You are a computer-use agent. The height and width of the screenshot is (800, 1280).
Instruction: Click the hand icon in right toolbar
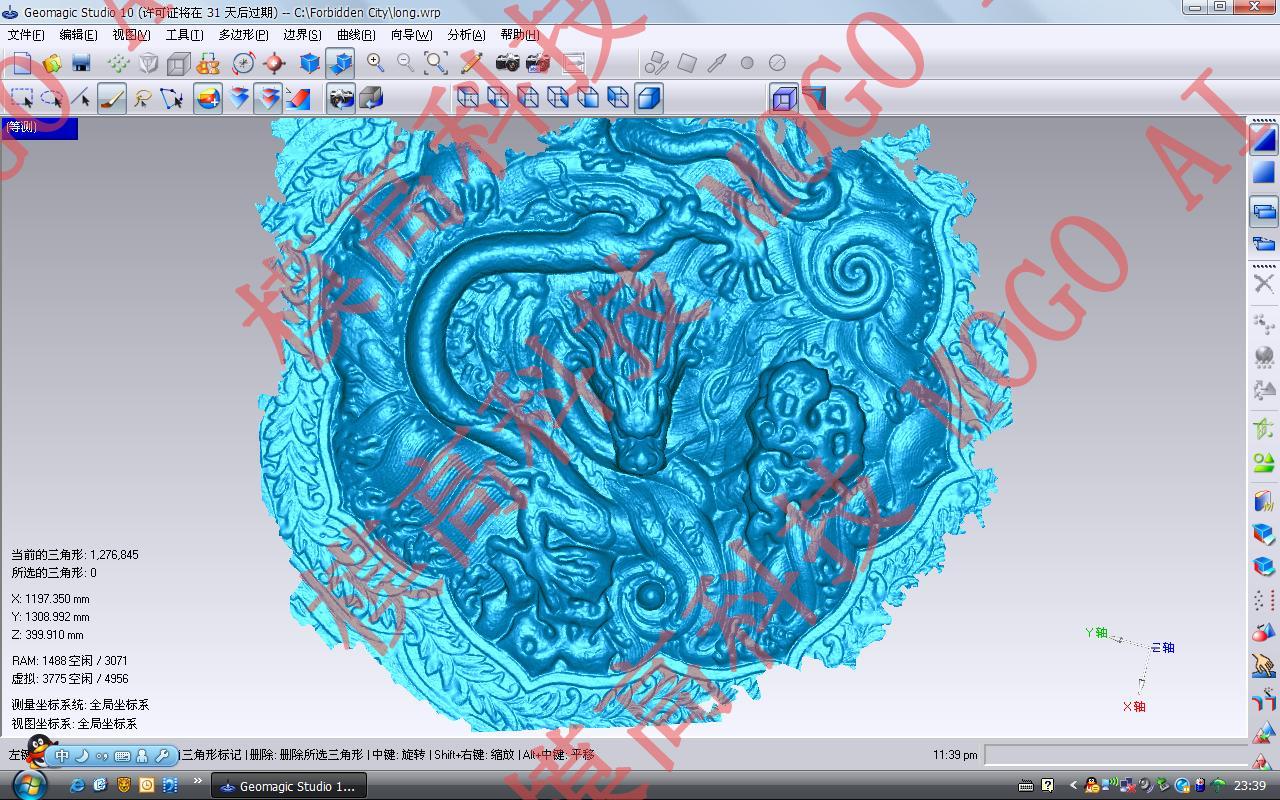pos(1264,664)
